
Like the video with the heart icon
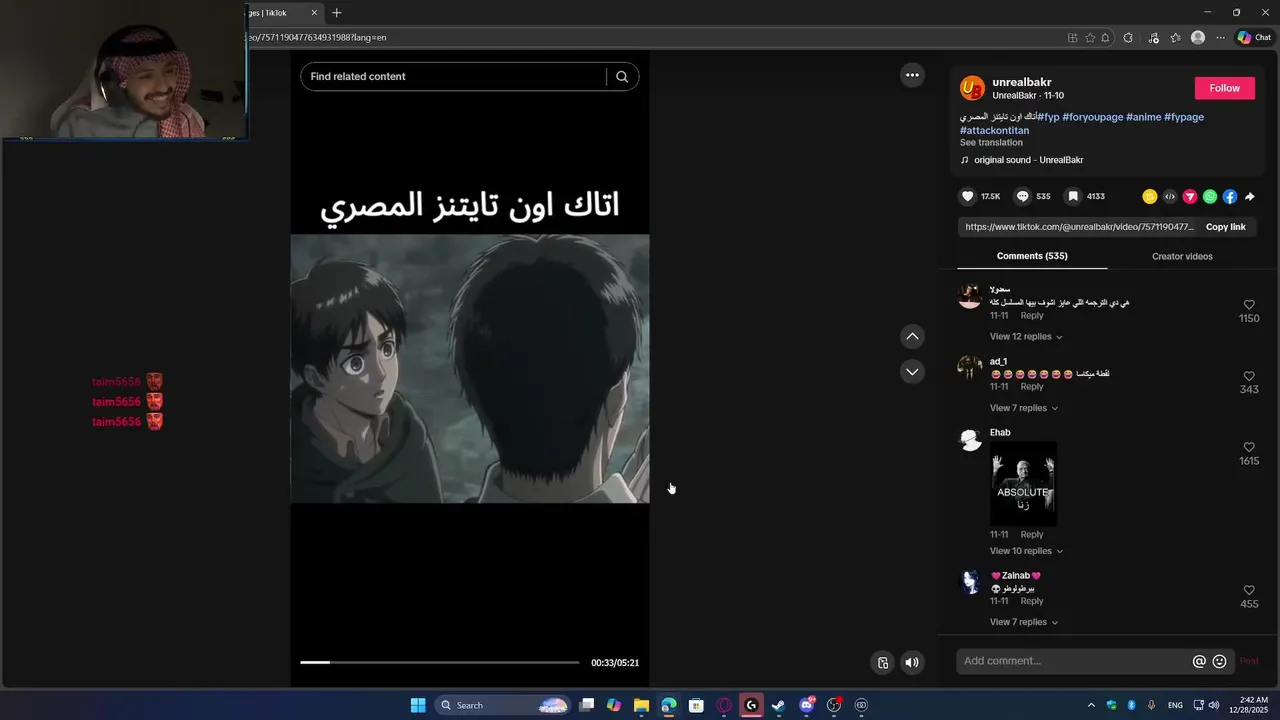coord(967,197)
